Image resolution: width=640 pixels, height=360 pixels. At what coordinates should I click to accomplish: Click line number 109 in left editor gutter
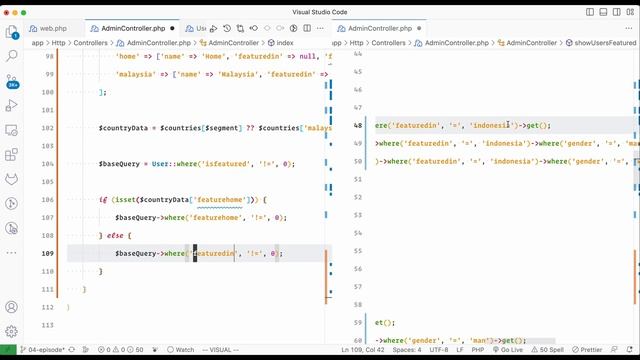[47, 253]
